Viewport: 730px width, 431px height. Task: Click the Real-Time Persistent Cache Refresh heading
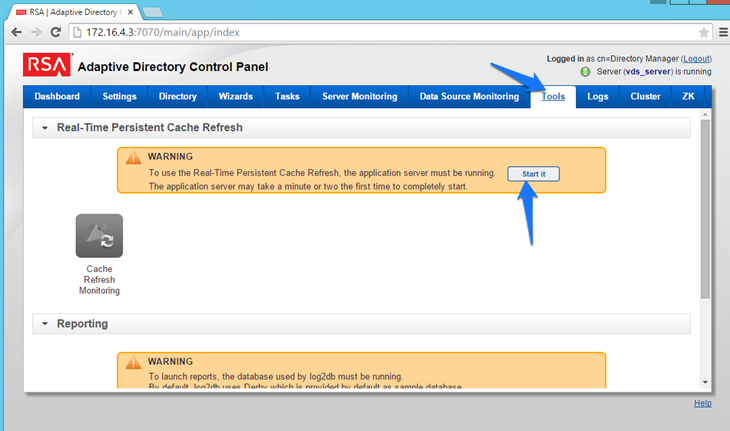(149, 128)
